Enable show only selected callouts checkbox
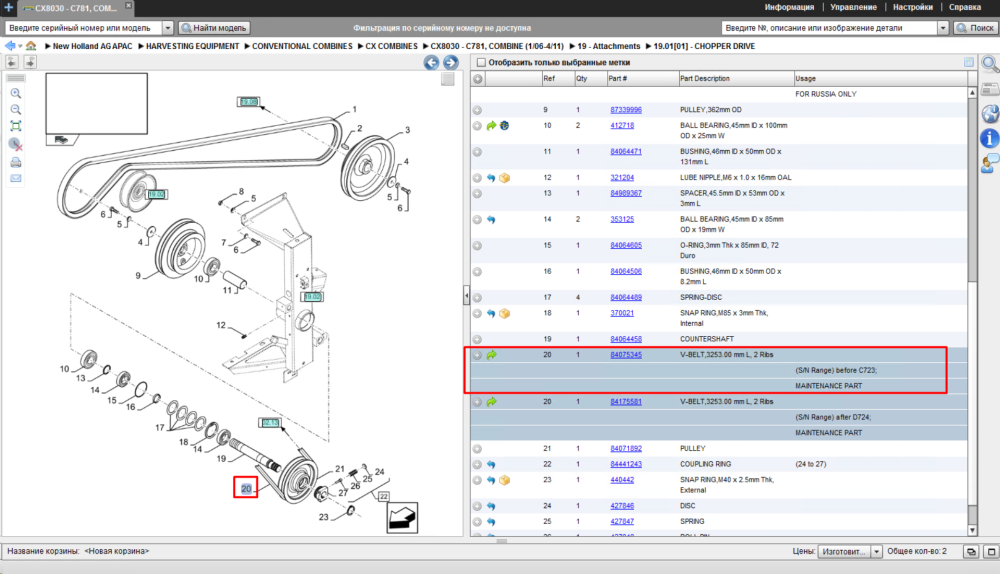 pos(482,63)
